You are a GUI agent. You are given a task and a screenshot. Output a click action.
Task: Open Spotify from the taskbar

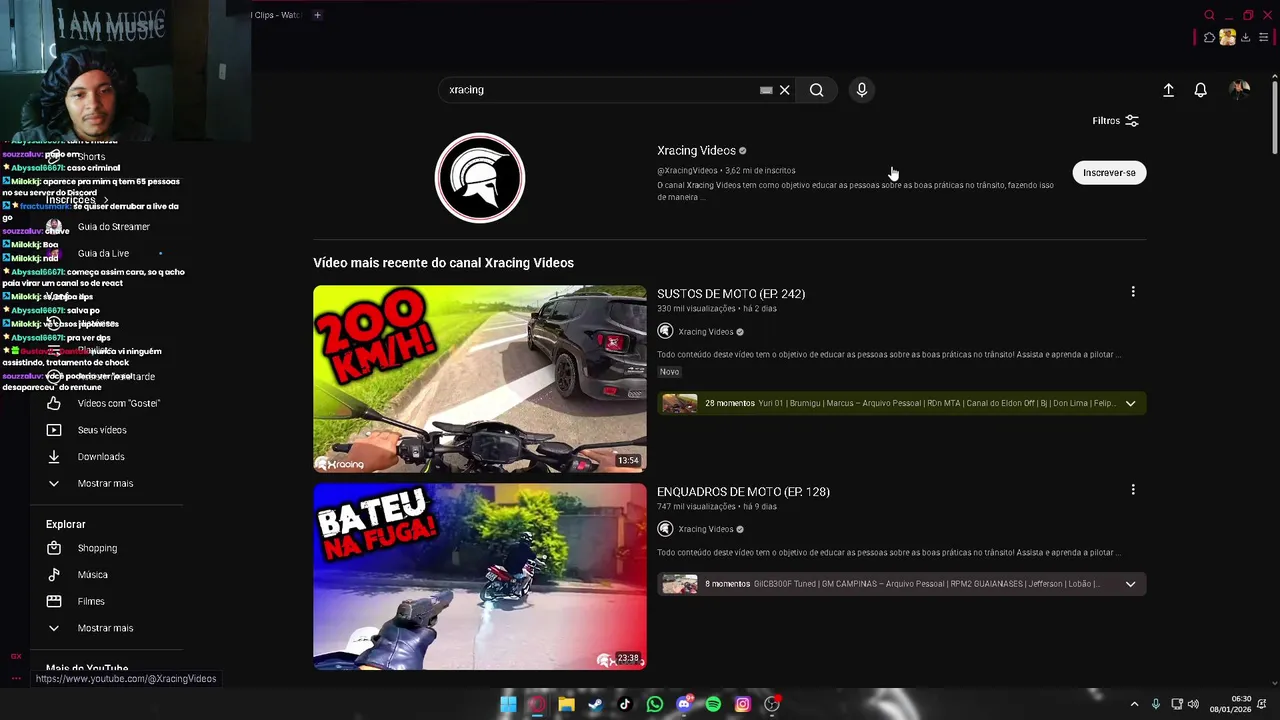pyautogui.click(x=713, y=704)
